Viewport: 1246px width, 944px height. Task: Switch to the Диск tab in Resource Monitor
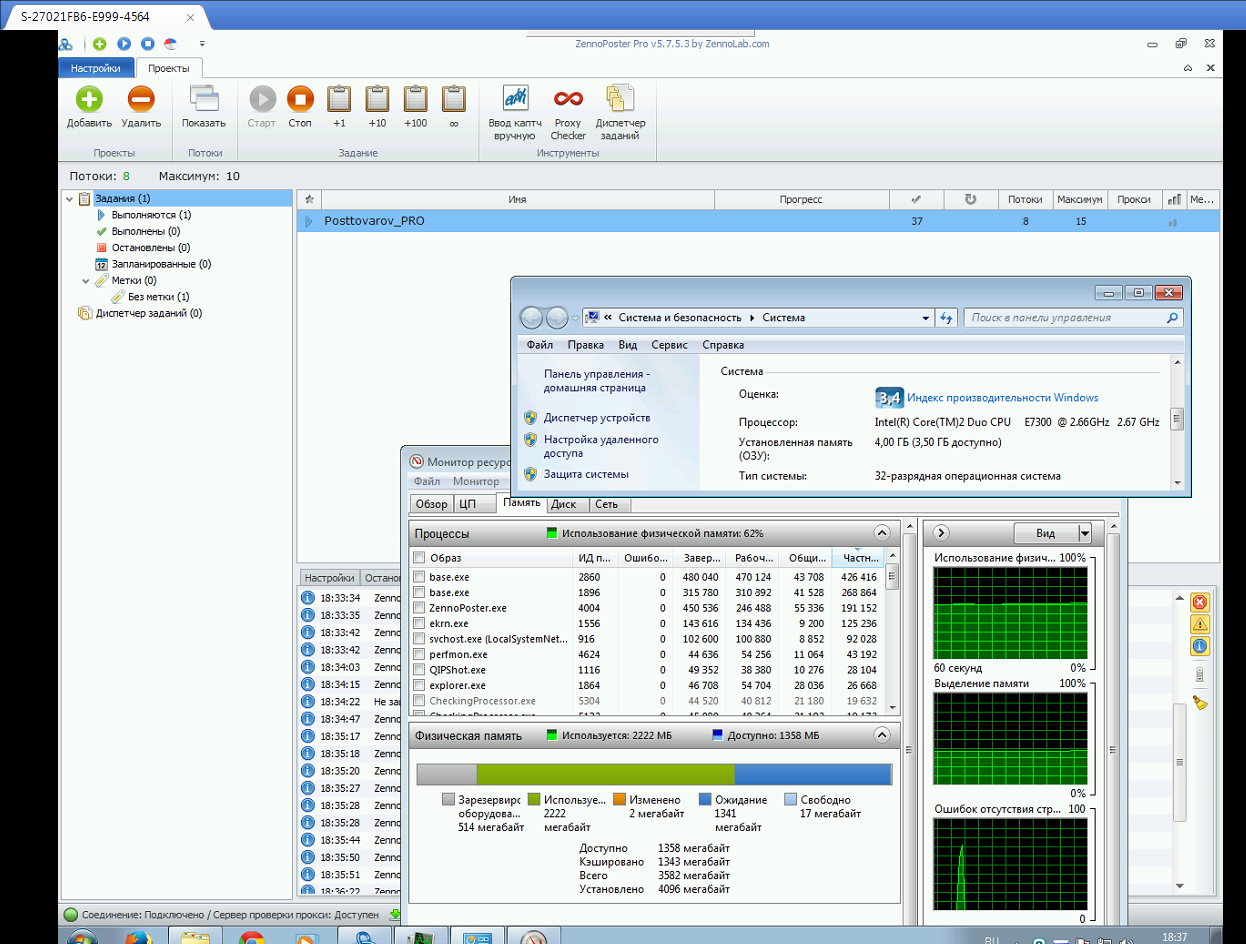point(564,504)
